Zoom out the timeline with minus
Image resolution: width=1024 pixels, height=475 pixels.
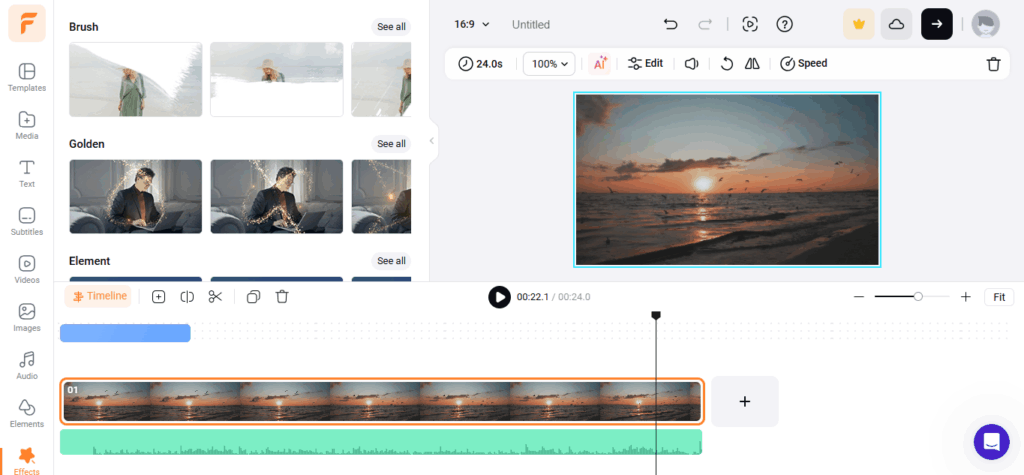(859, 297)
